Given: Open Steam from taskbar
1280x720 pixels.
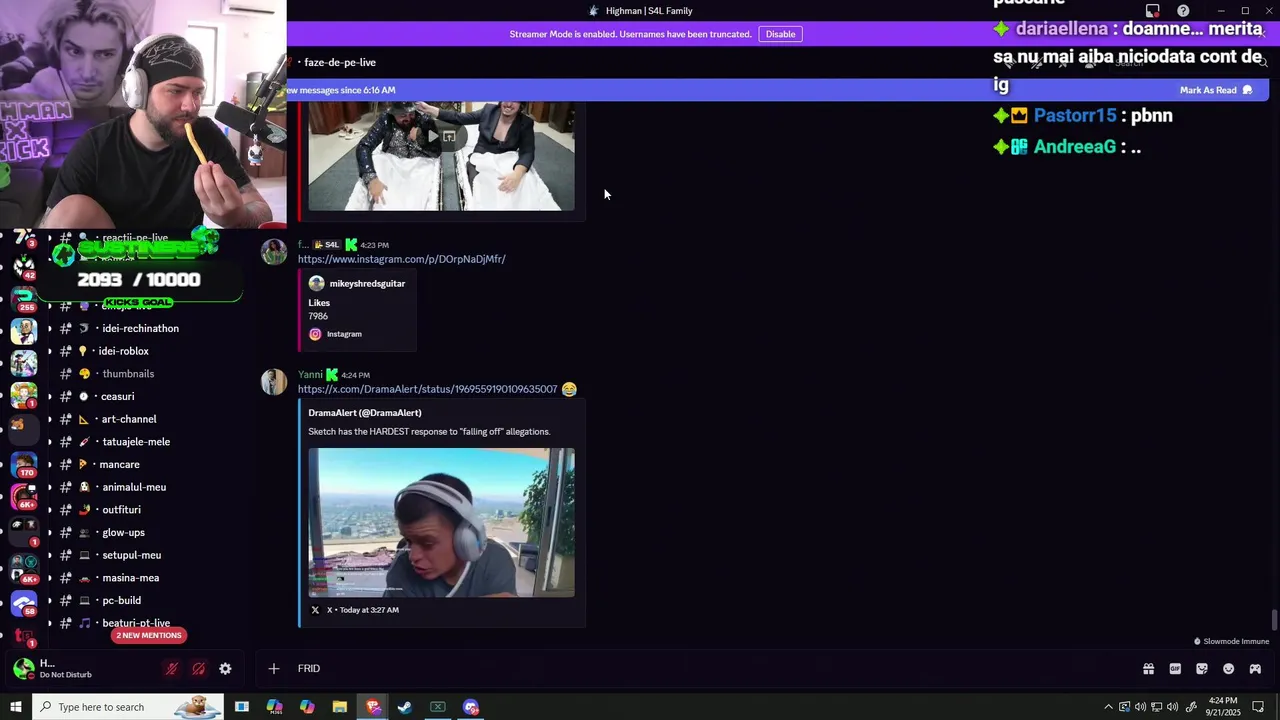Looking at the screenshot, I should 405,707.
